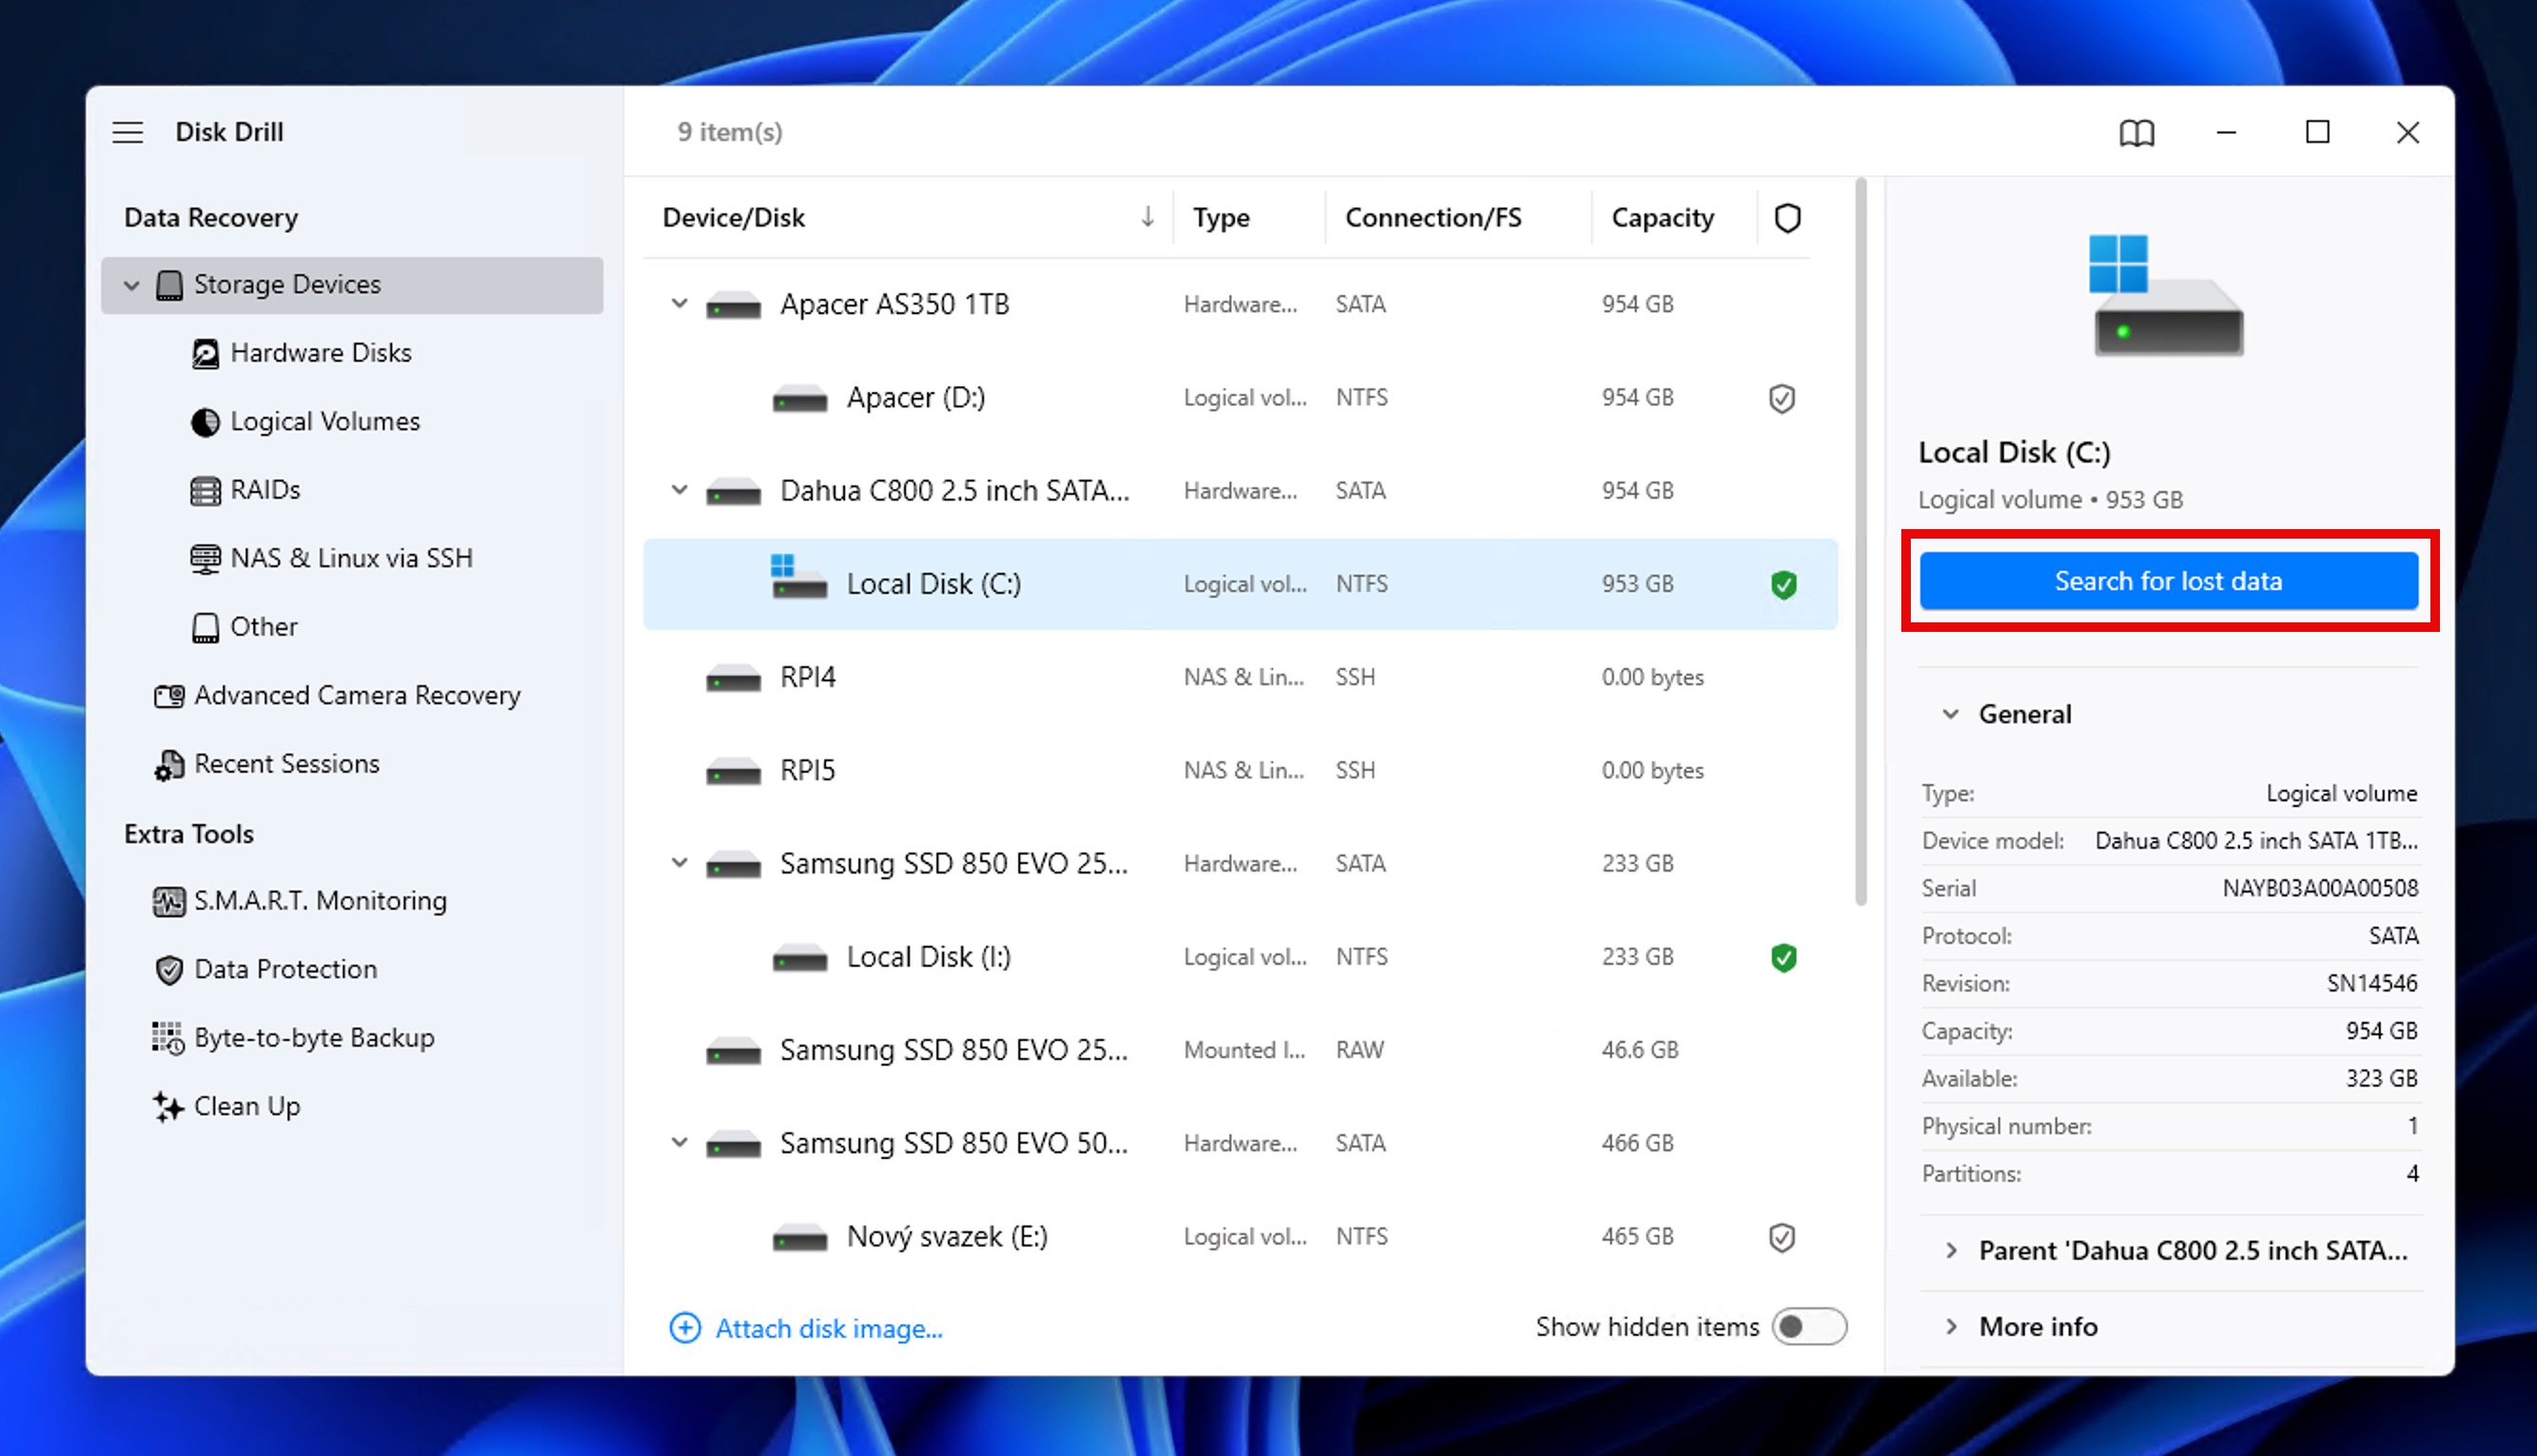This screenshot has height=1456, width=2537.
Task: Open Advanced Camera Recovery
Action: coord(357,694)
